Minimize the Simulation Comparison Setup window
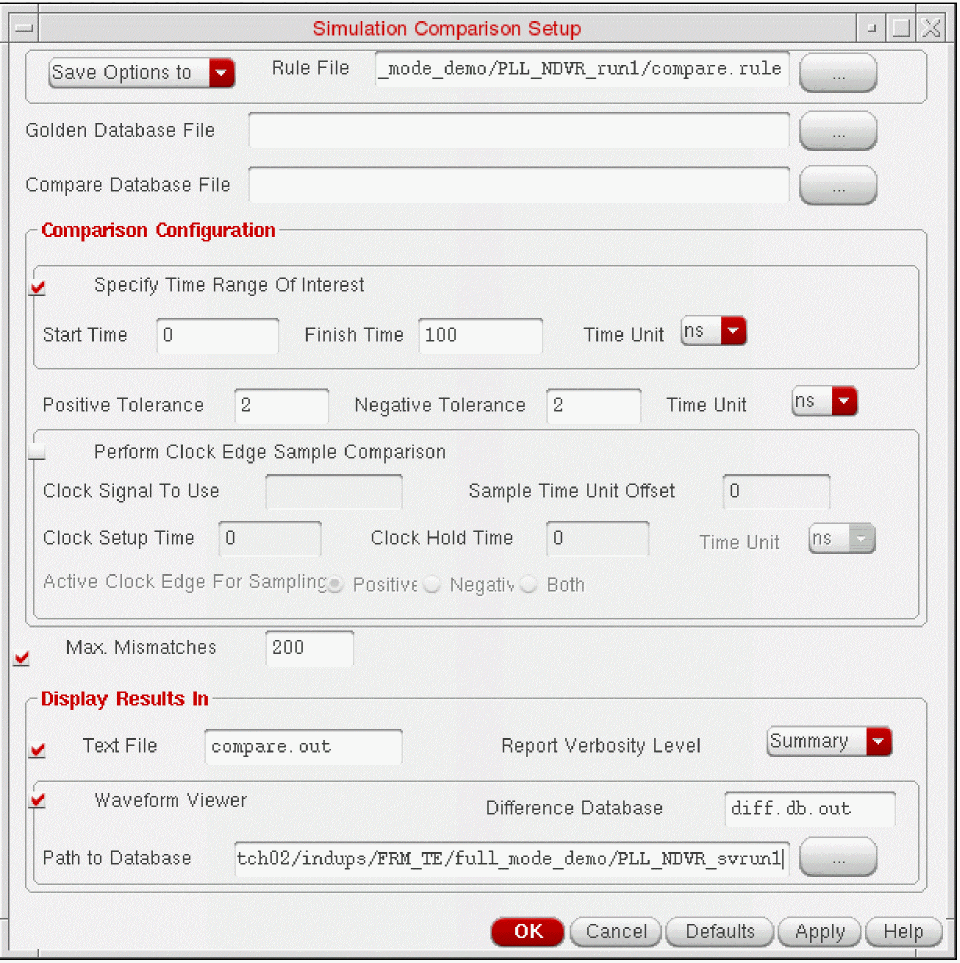The height and width of the screenshot is (963, 960). pos(871,28)
